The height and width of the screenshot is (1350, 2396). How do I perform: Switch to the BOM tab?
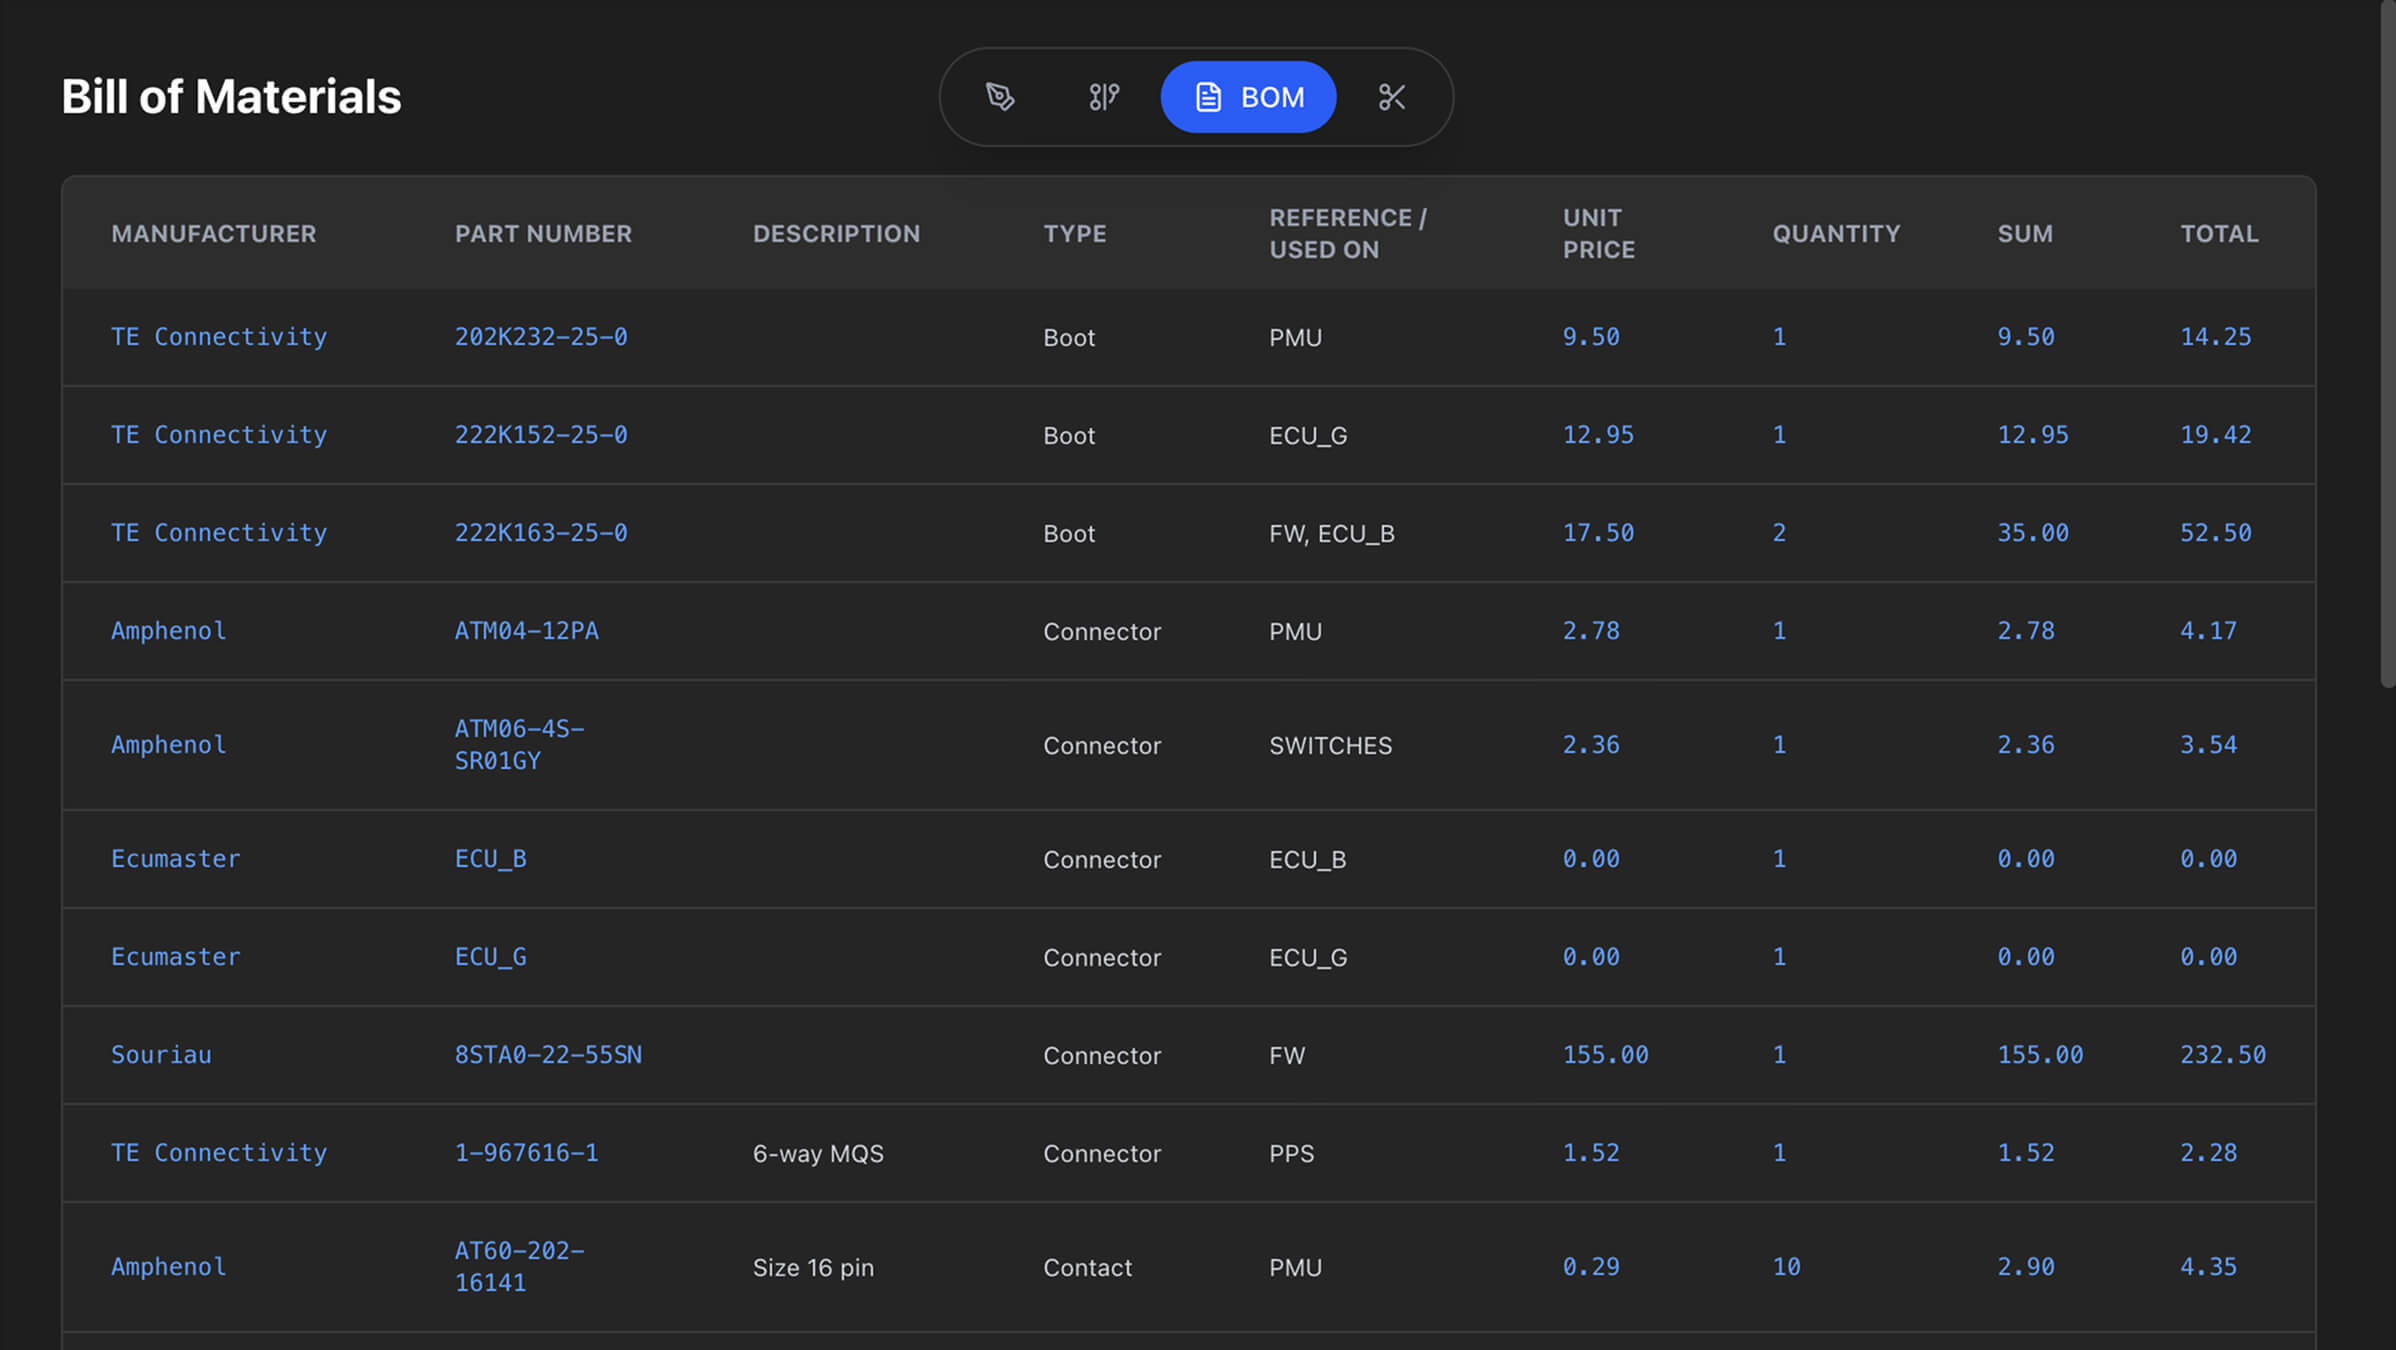pos(1248,97)
